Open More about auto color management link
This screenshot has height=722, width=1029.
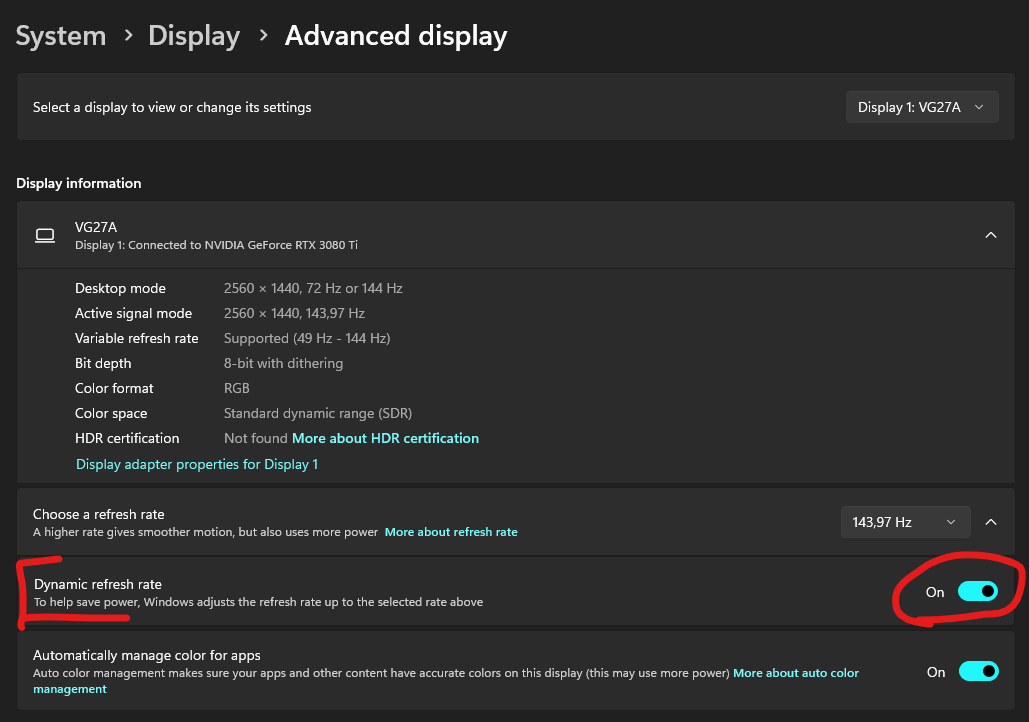coord(796,673)
